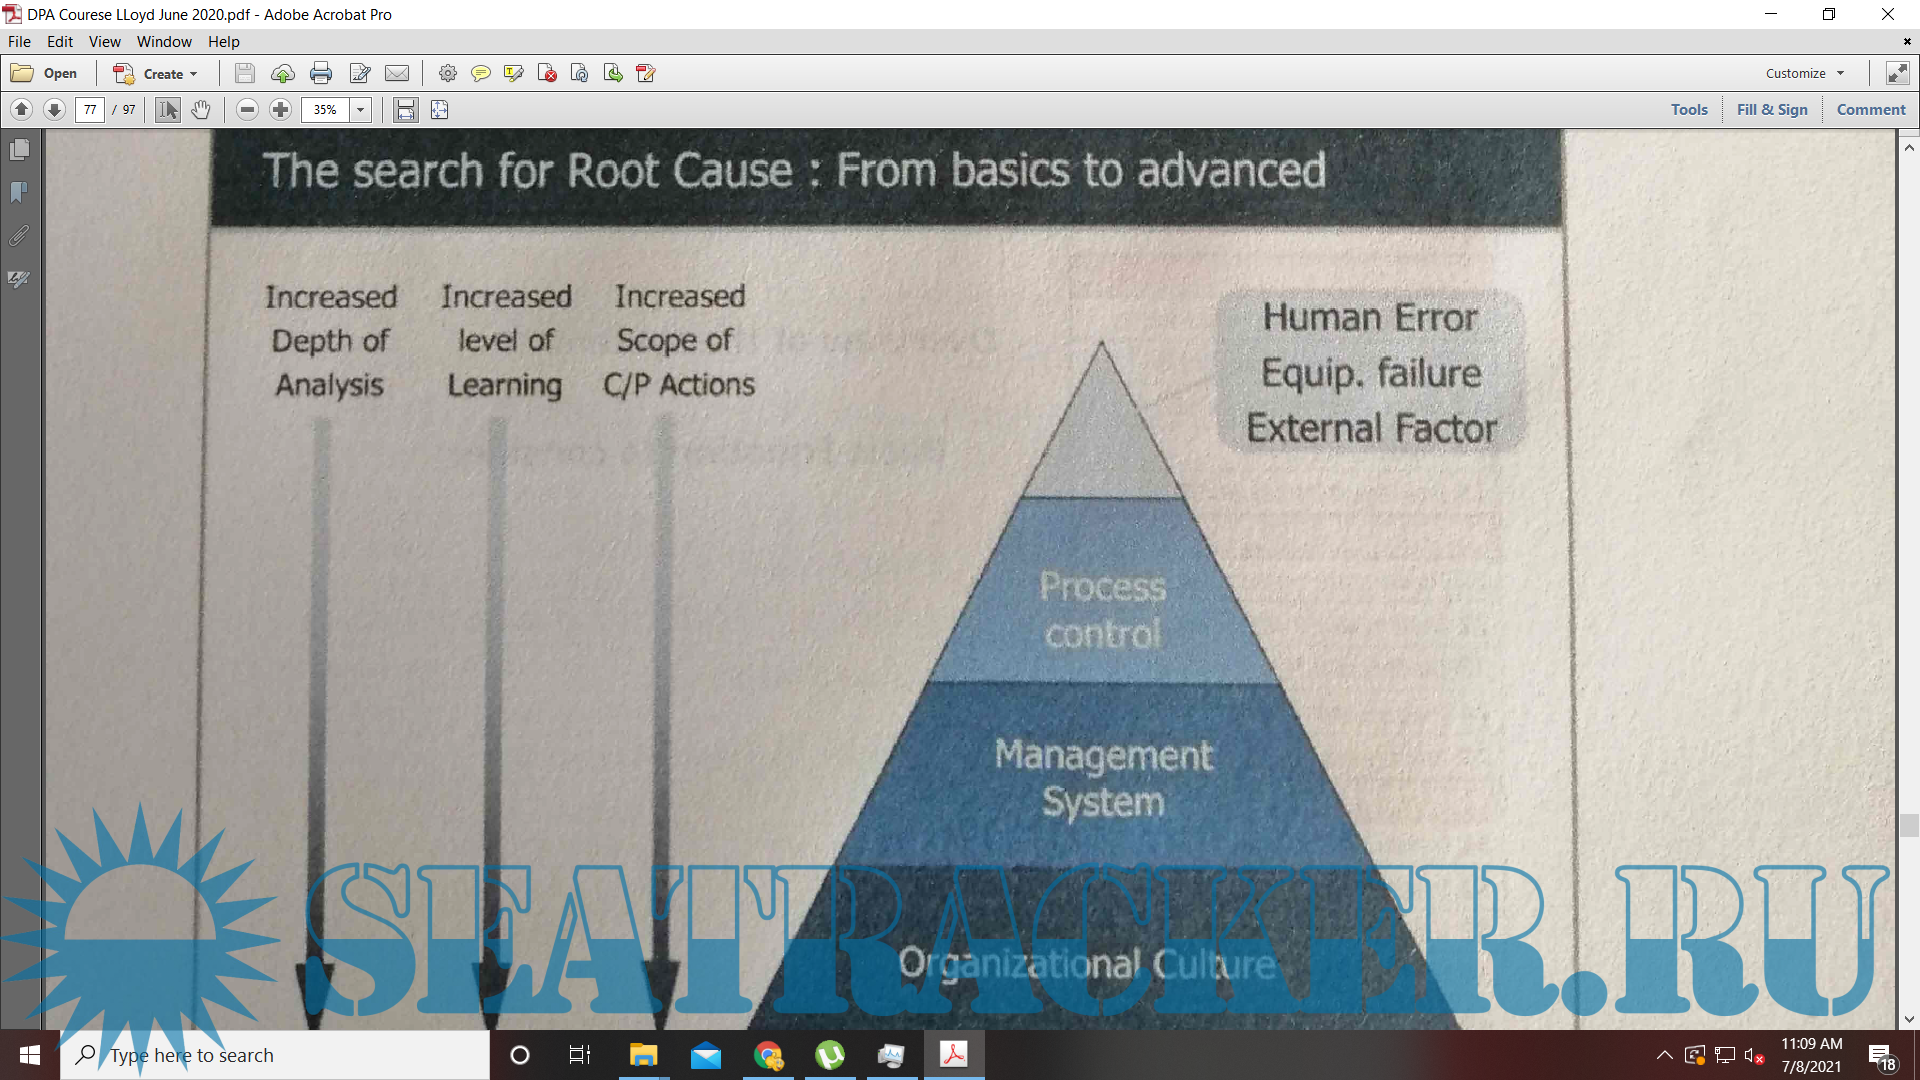Viewport: 1920px width, 1080px height.
Task: Add a sticky note comment
Action: coord(481,73)
